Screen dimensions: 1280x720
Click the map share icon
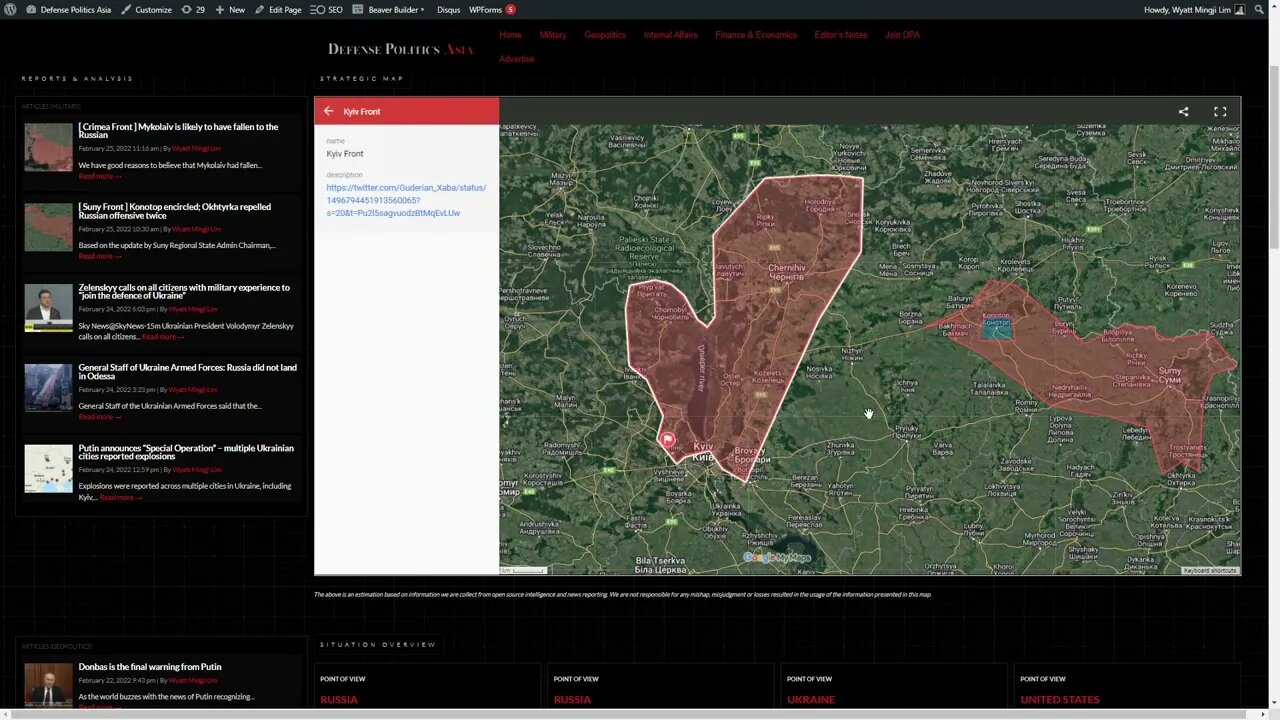[1183, 112]
